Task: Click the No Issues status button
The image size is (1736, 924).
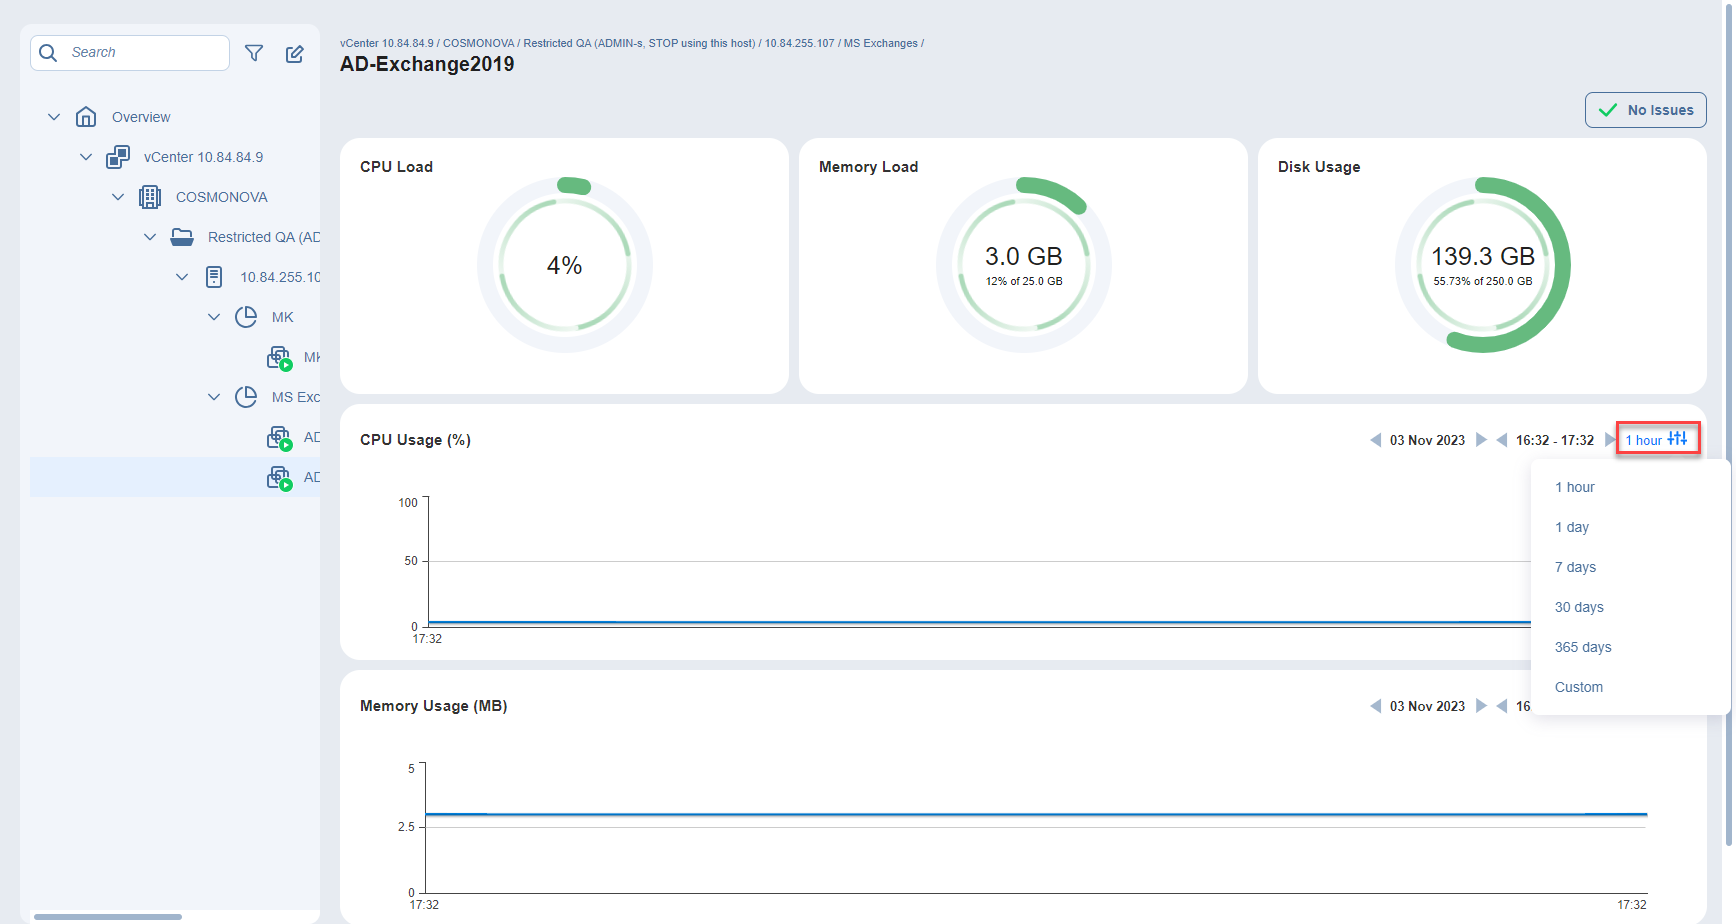Action: pos(1645,110)
